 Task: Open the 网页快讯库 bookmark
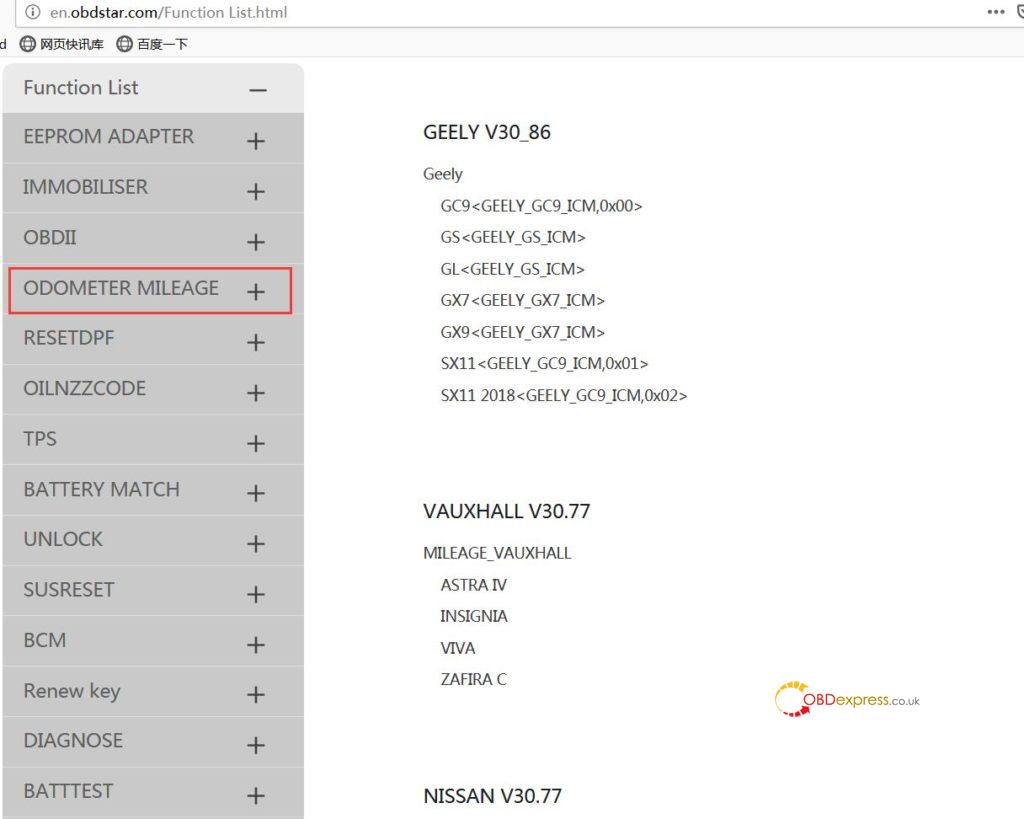click(x=62, y=44)
